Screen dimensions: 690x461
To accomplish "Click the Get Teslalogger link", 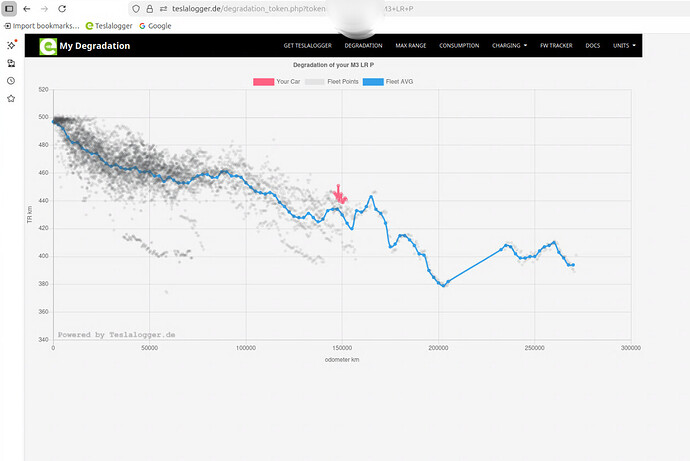I will coord(308,46).
